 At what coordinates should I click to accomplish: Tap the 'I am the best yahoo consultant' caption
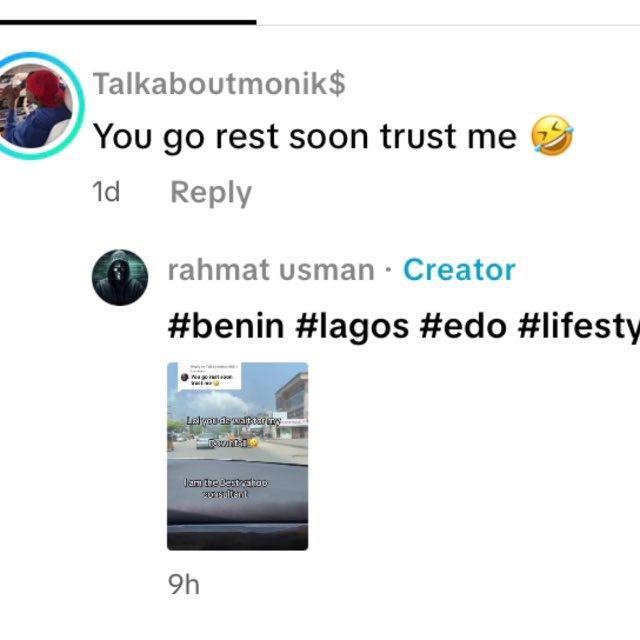point(226,488)
